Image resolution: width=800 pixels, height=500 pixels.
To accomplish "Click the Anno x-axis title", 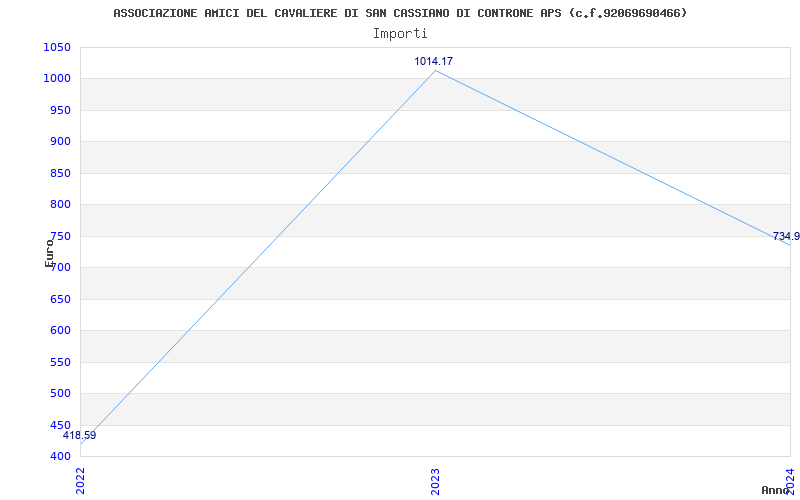I will pyautogui.click(x=776, y=490).
